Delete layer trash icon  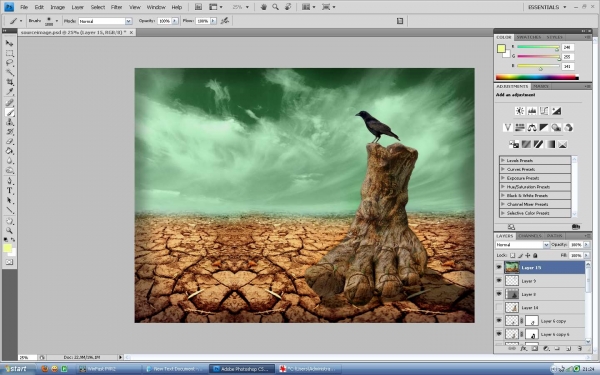point(579,349)
